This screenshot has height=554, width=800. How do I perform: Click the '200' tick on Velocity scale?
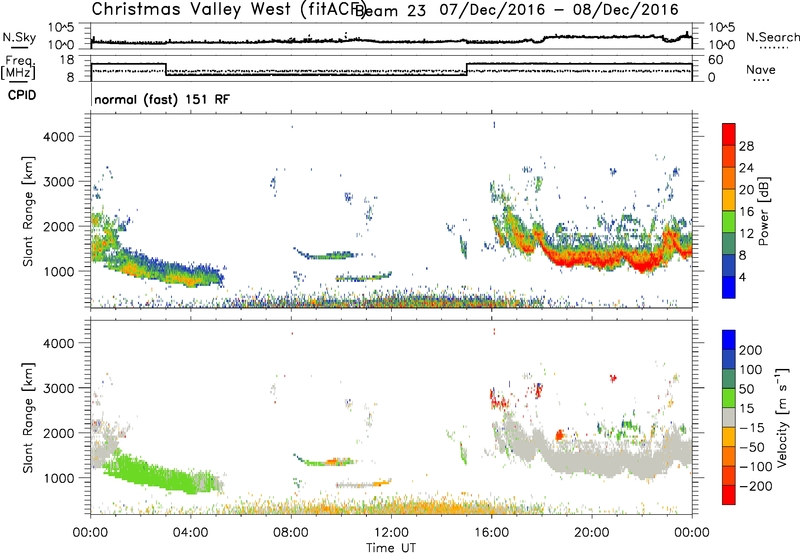750,350
